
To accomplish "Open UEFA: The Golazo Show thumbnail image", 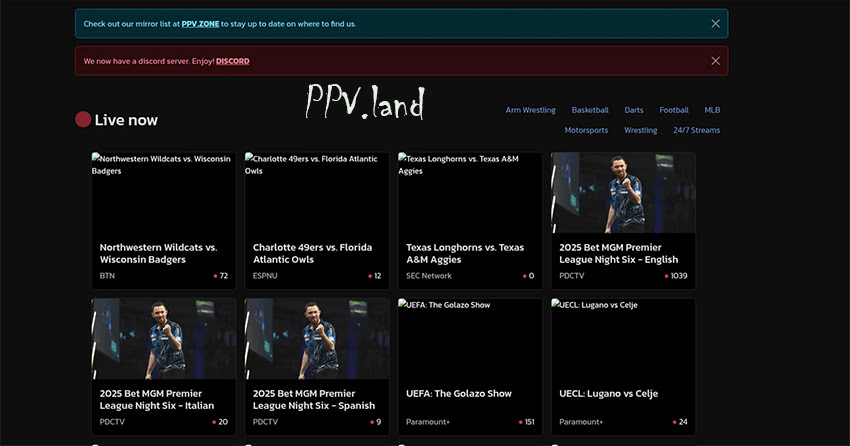I will (470, 339).
